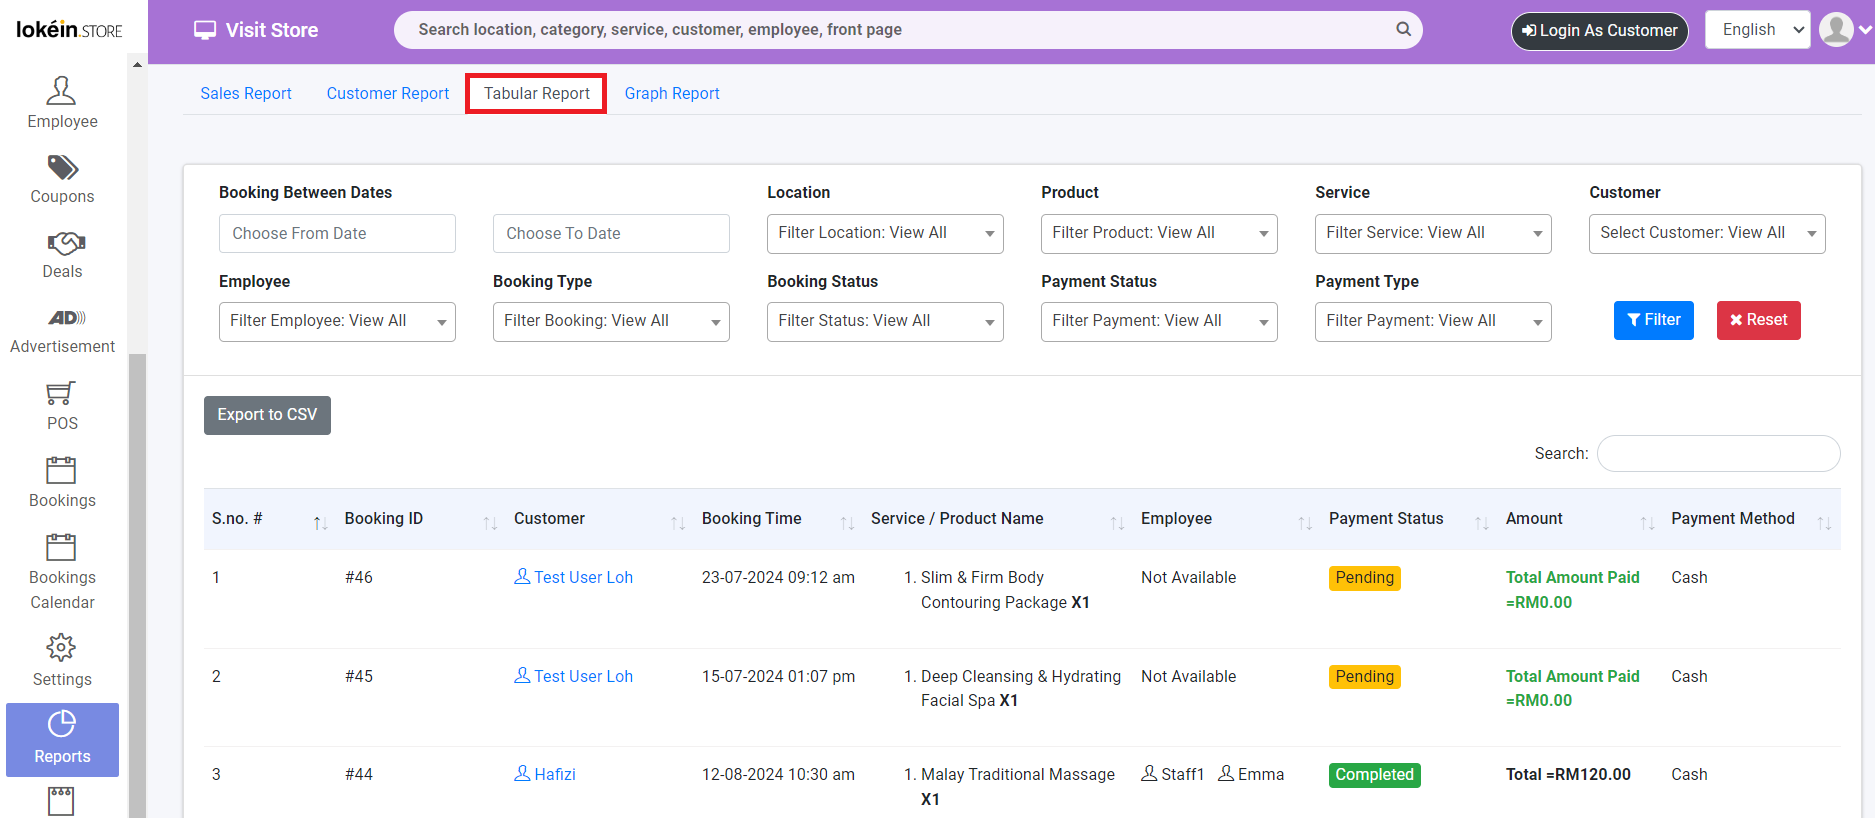The width and height of the screenshot is (1875, 818).
Task: Open customer Hafizi link
Action: (545, 774)
